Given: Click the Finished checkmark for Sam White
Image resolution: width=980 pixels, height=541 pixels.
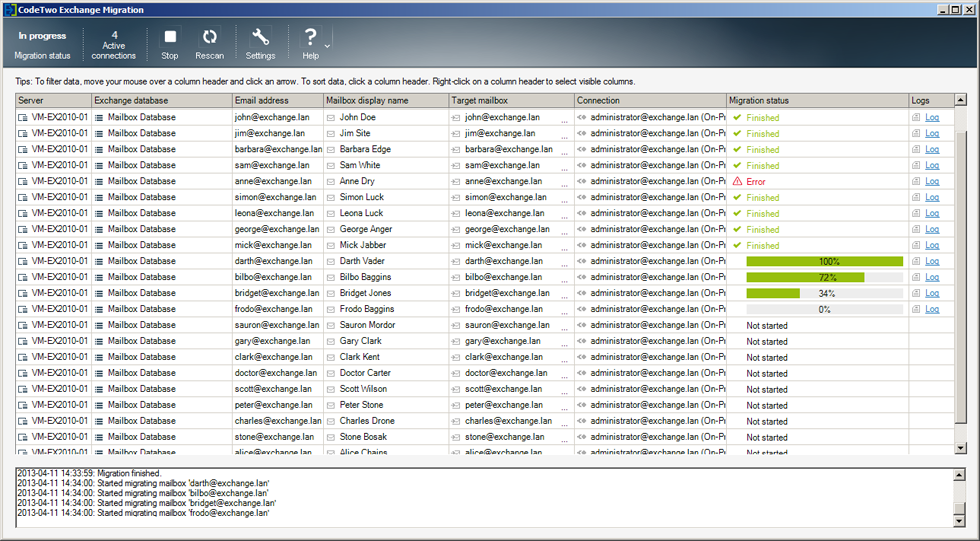Looking at the screenshot, I should click(x=738, y=166).
